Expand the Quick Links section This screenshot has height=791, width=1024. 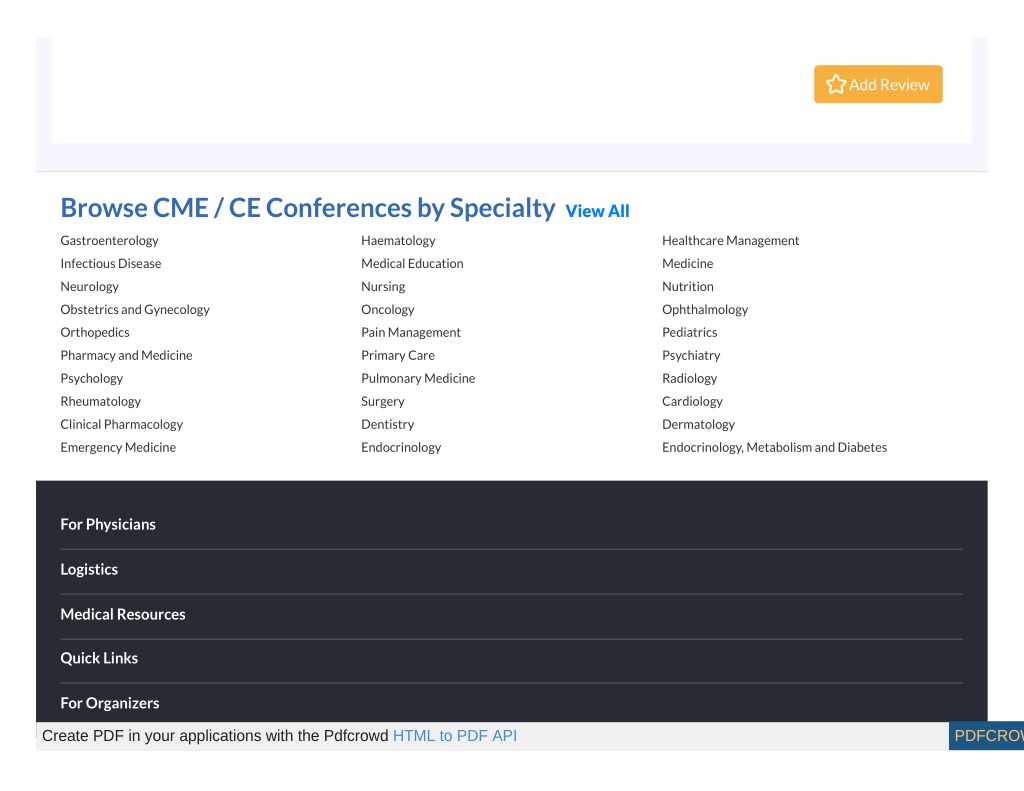pos(511,658)
